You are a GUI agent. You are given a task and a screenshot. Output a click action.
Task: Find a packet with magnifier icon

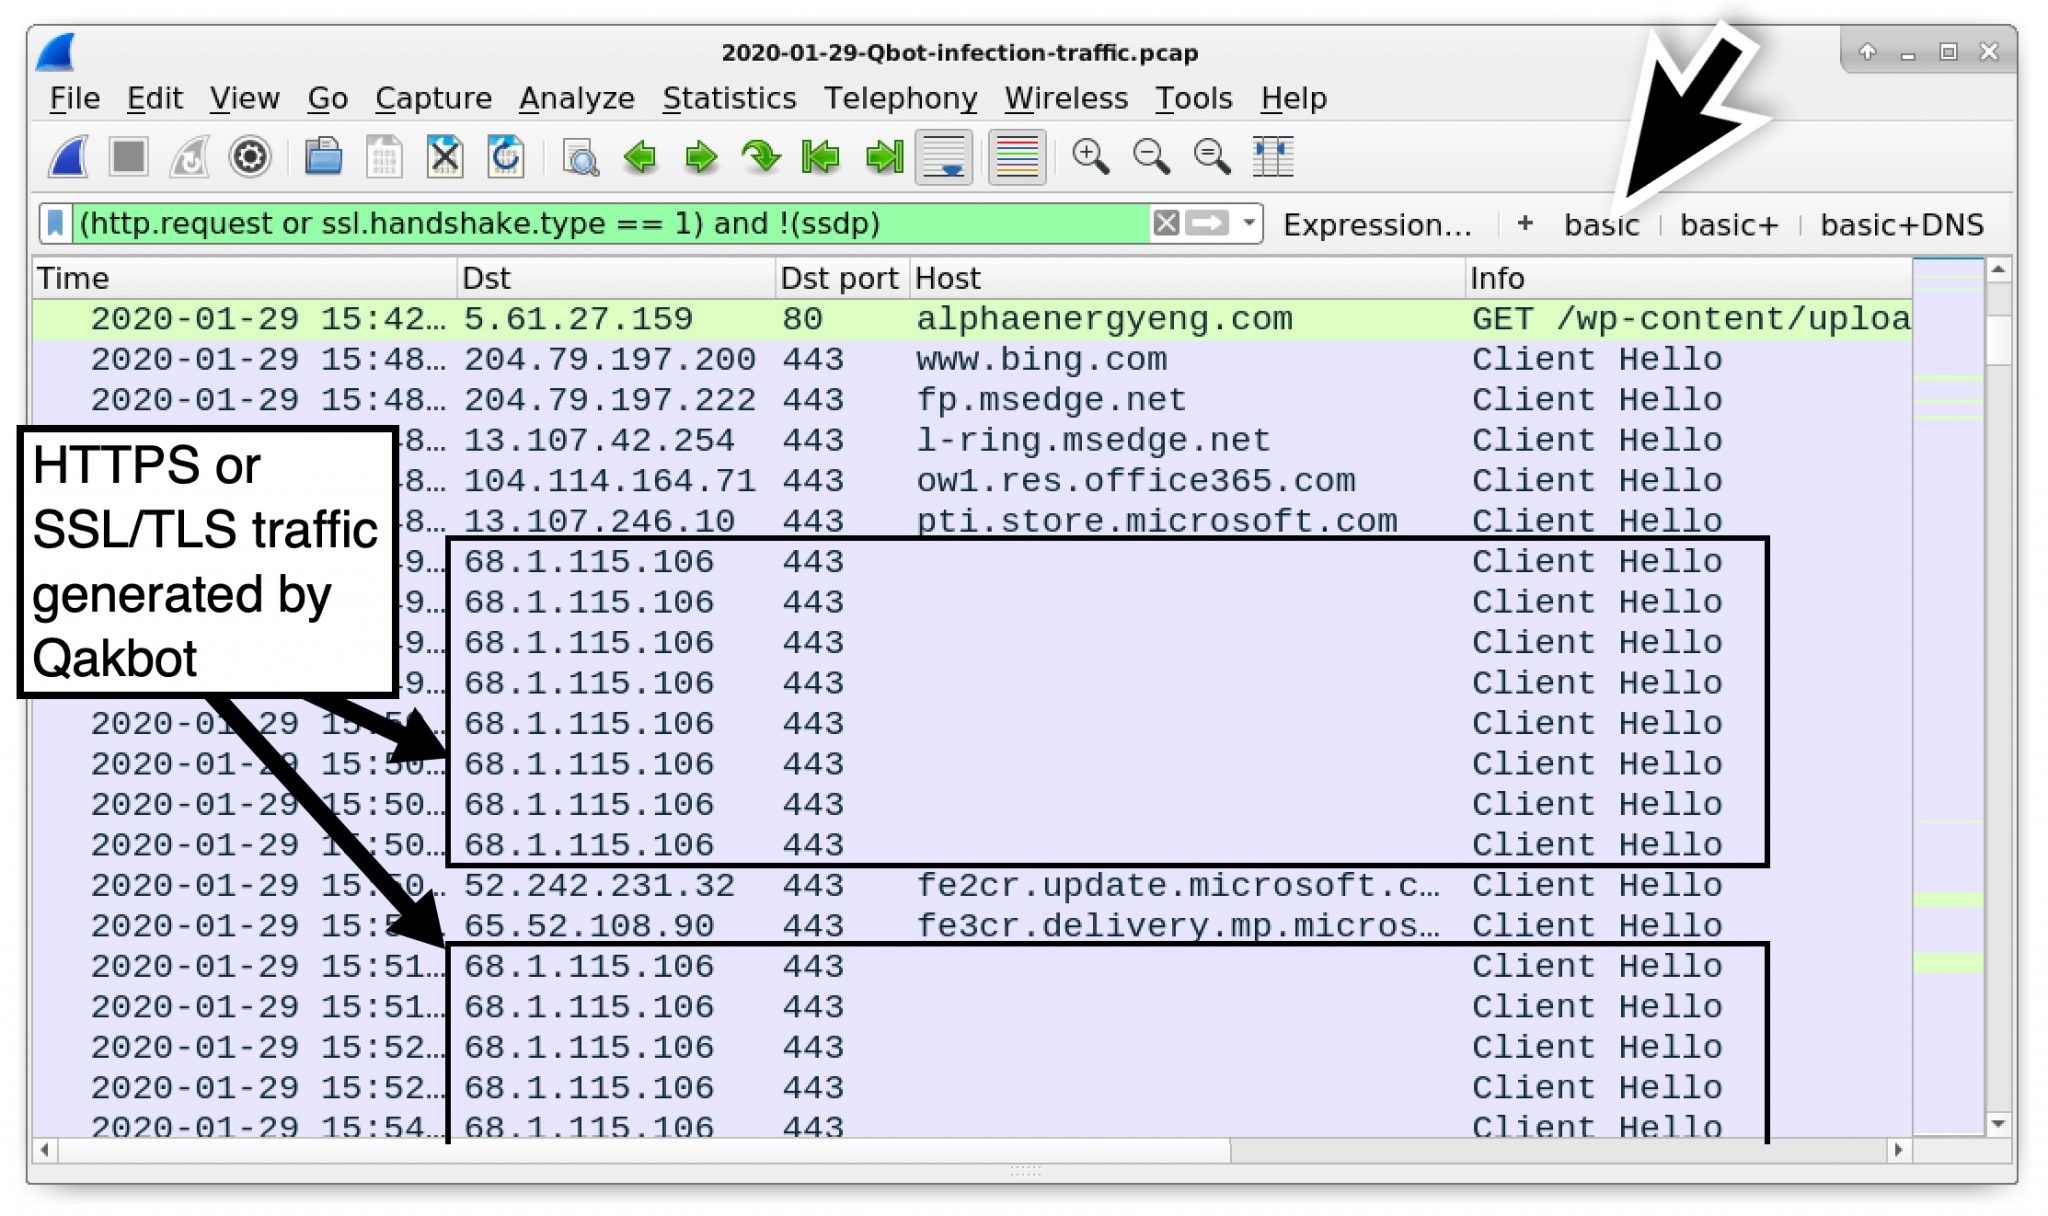click(x=580, y=157)
